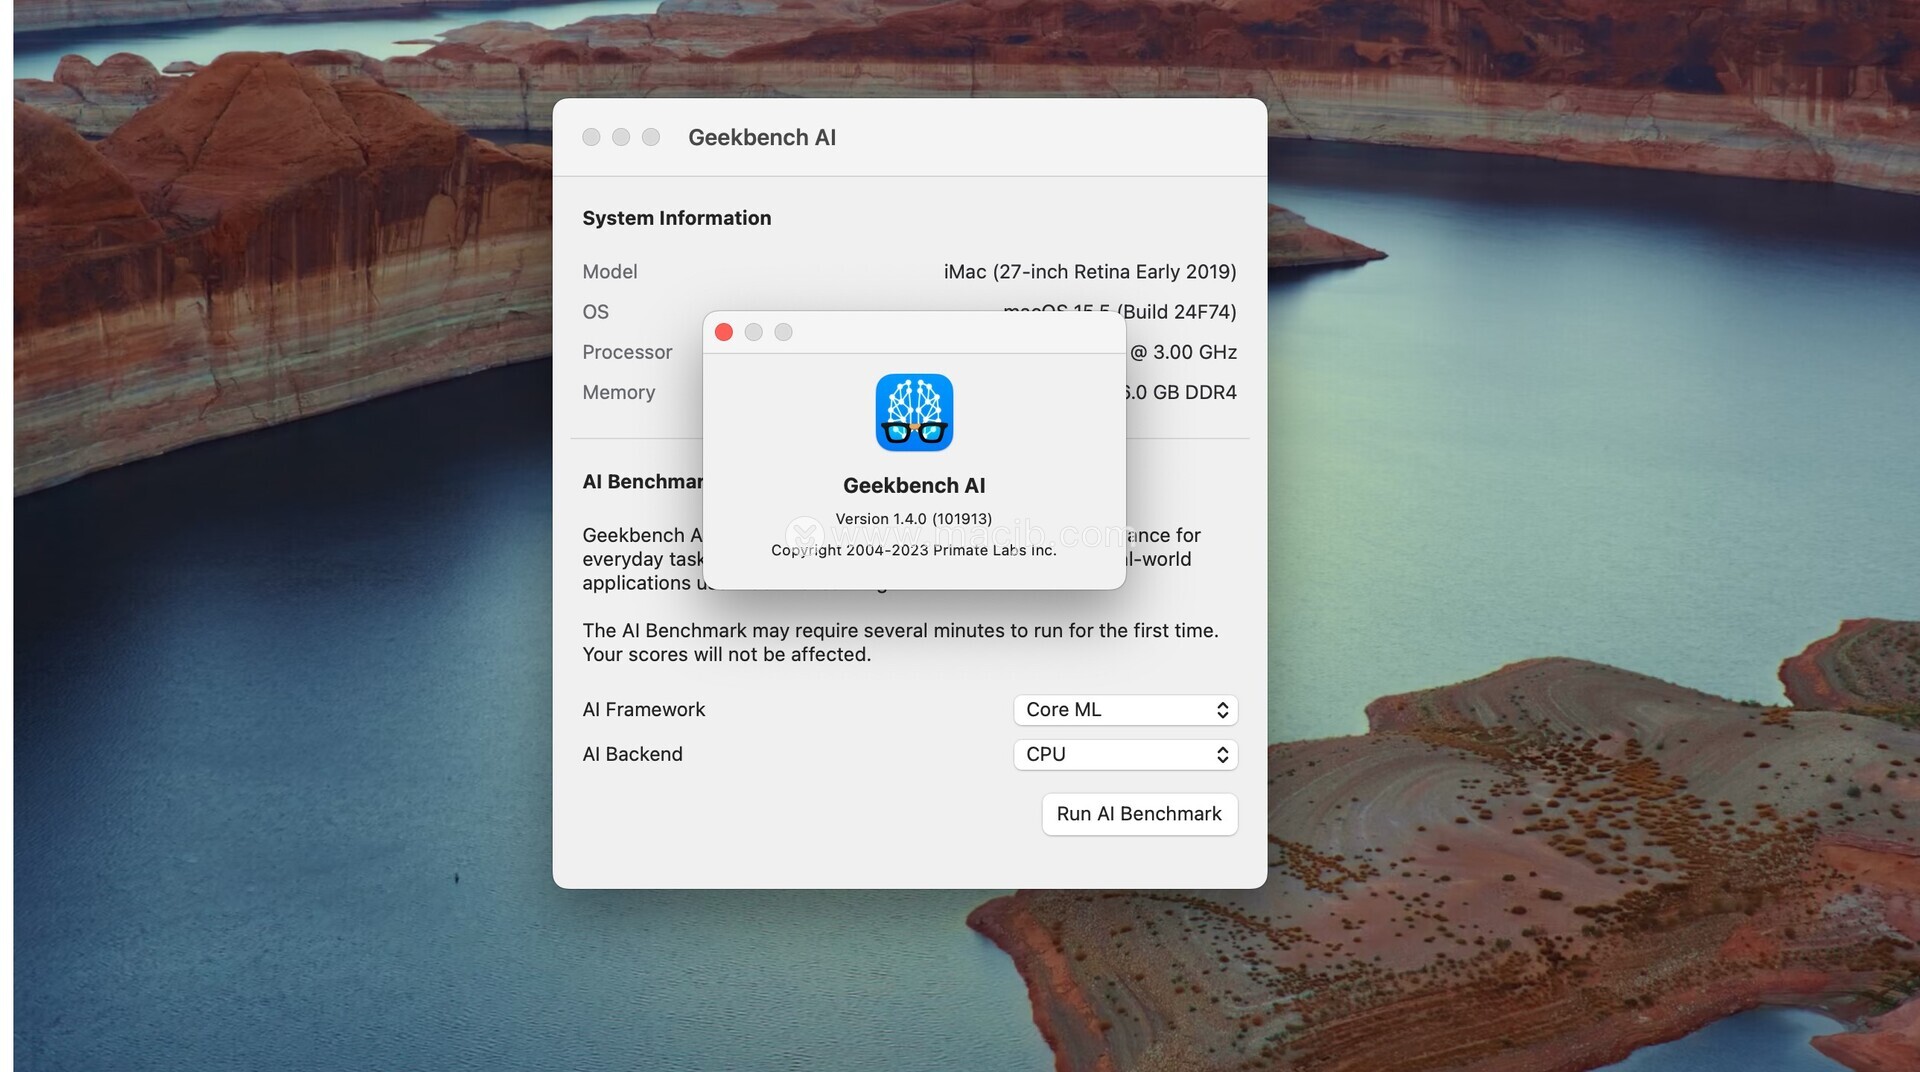Click the Model label
This screenshot has height=1072, width=1920.
coord(610,272)
